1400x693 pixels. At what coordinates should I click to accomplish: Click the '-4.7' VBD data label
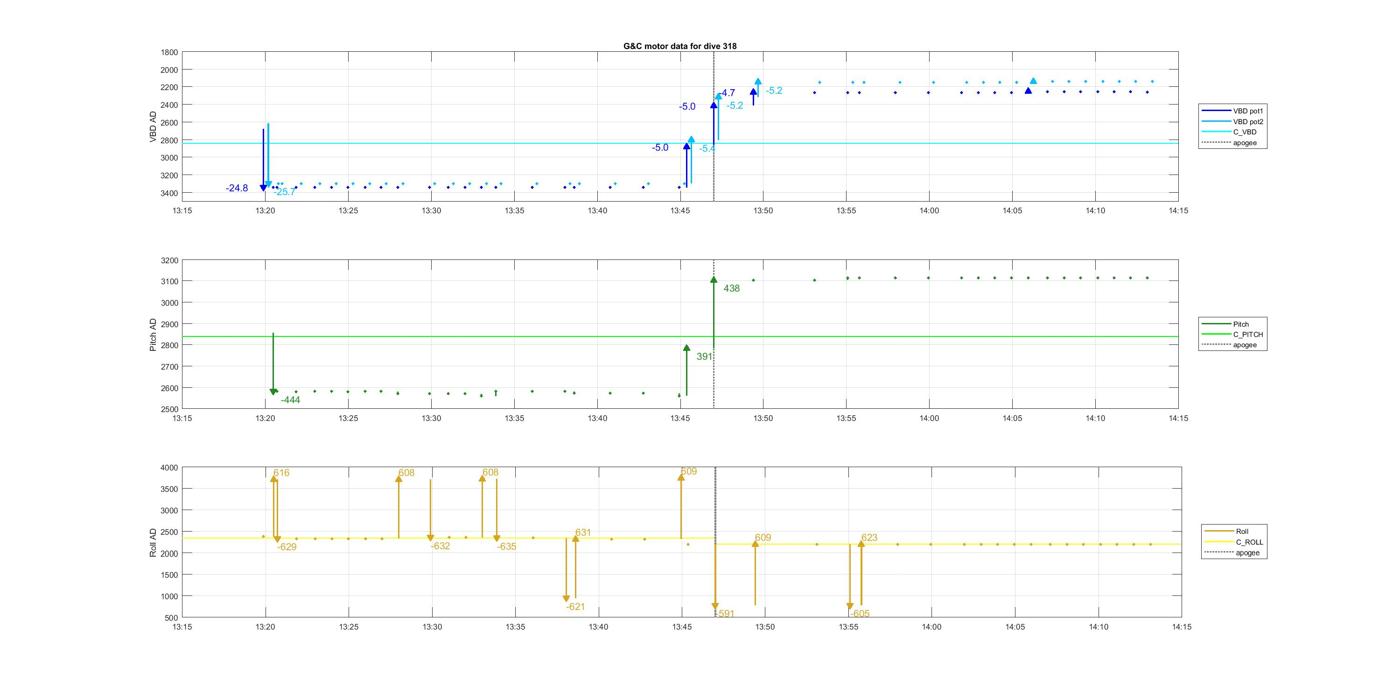[727, 93]
